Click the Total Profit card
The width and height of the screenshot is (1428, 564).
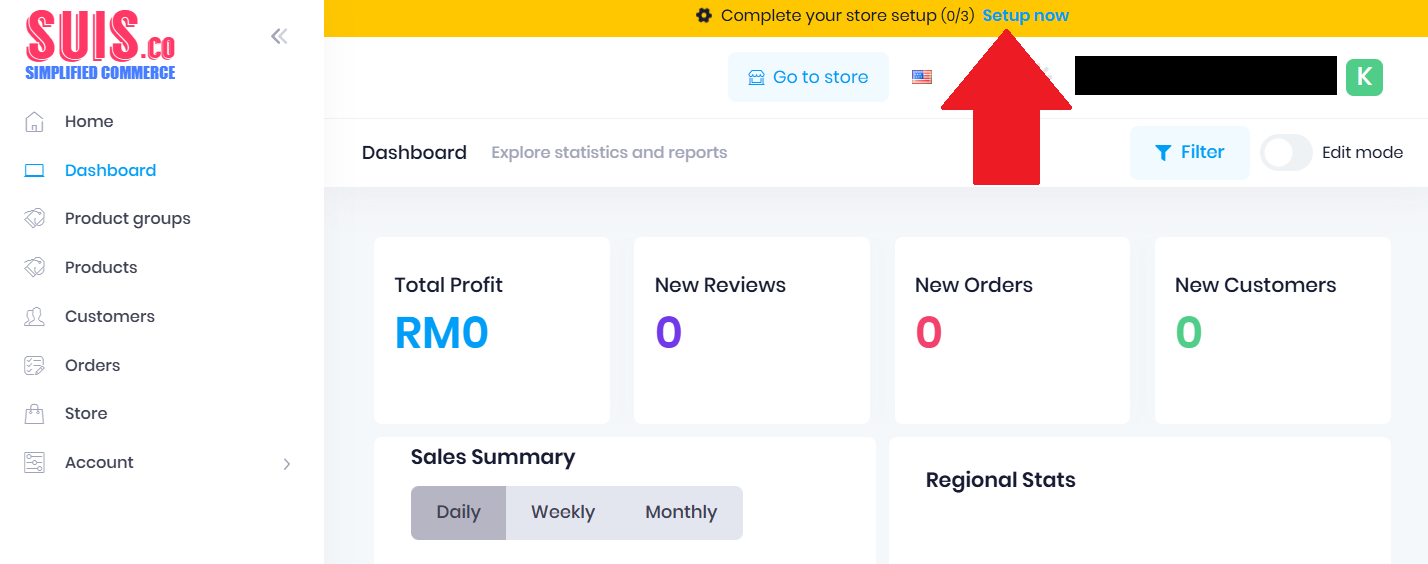coord(492,330)
